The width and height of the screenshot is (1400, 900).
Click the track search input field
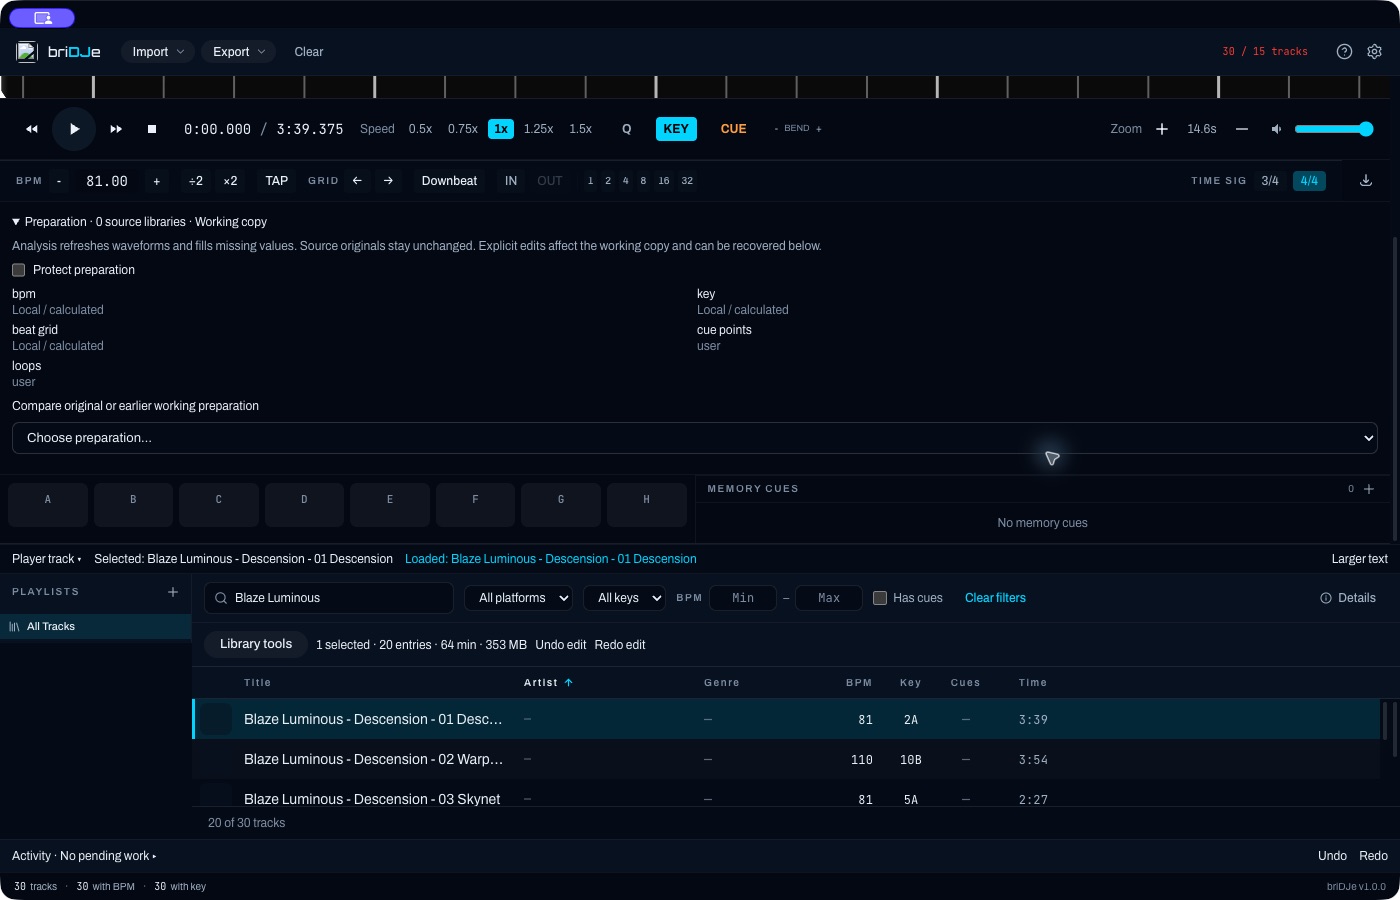(329, 598)
